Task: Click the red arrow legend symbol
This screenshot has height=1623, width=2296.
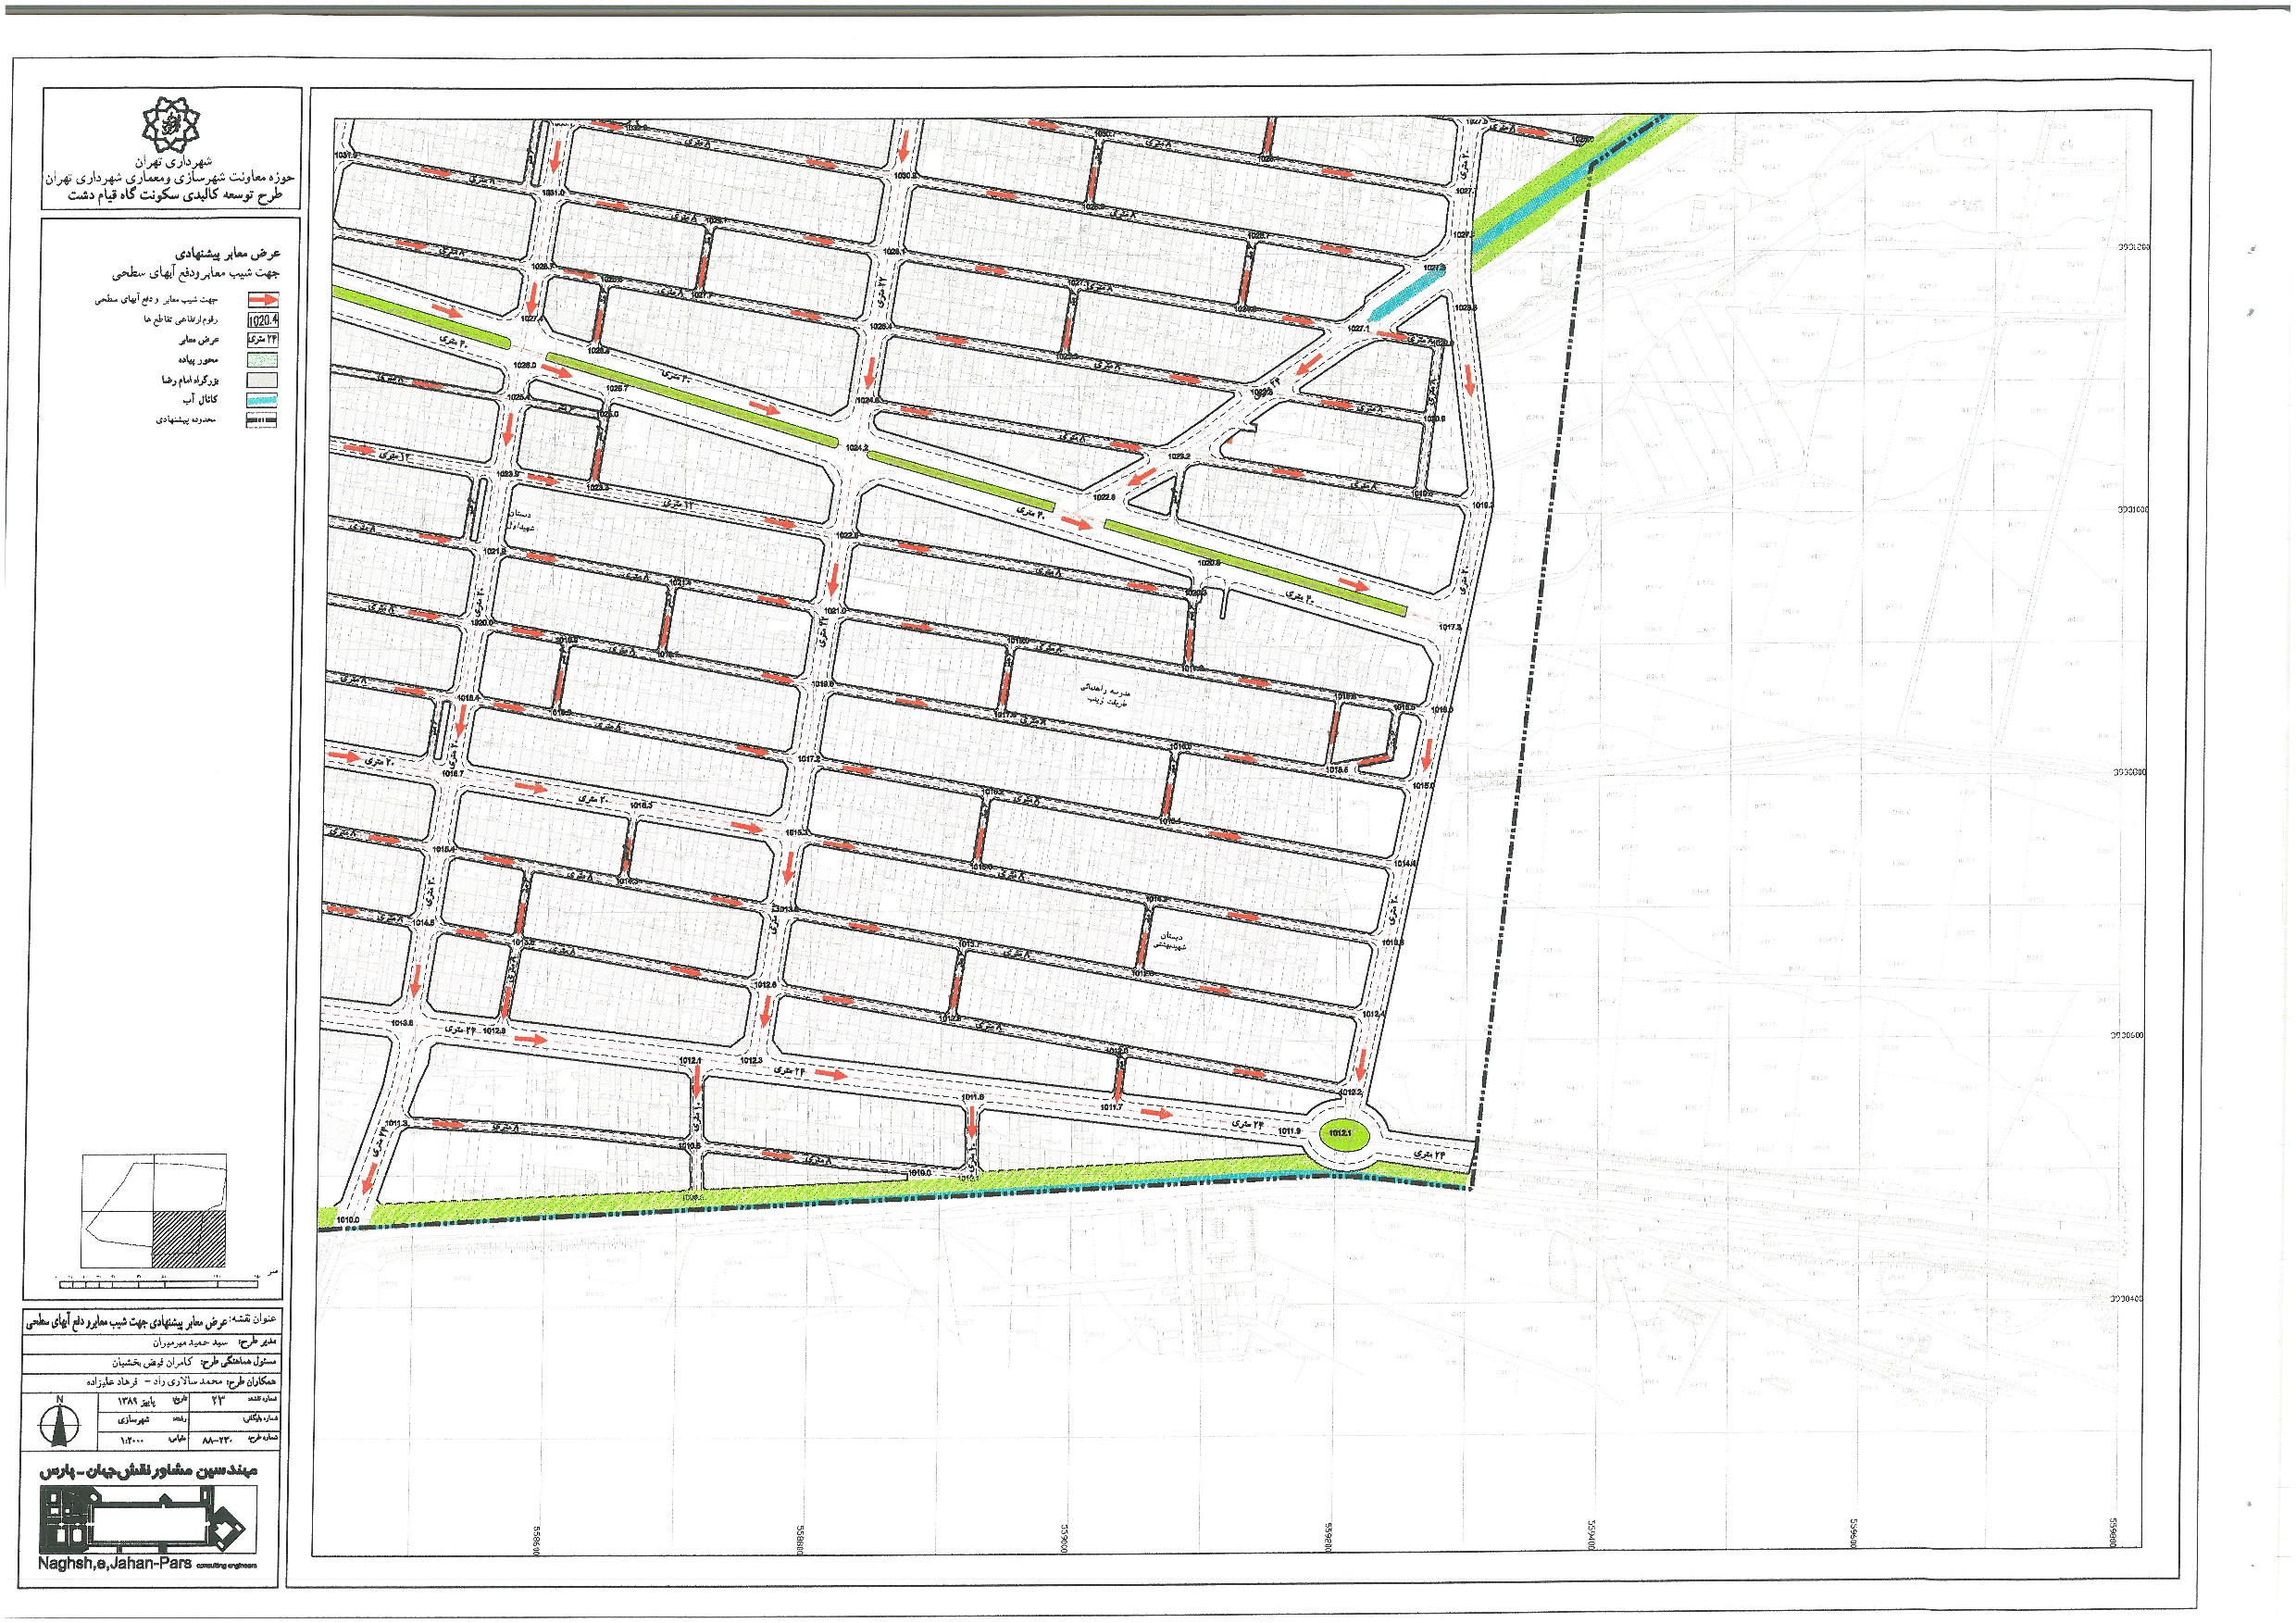Action: tap(263, 300)
